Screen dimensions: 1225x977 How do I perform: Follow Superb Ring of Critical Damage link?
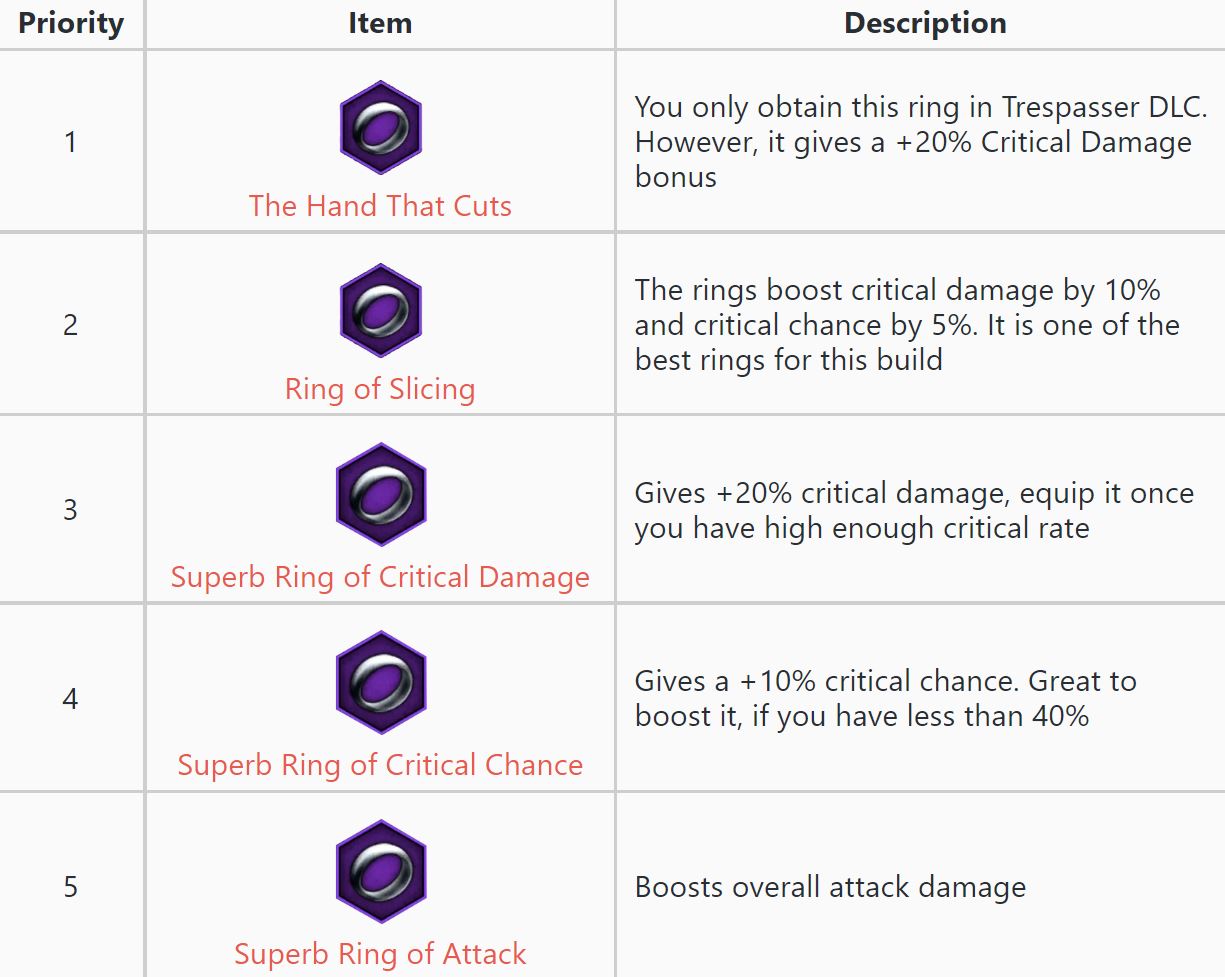(x=380, y=577)
